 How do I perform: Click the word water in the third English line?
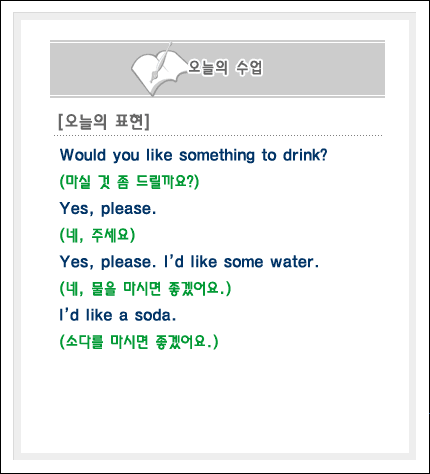pos(292,262)
